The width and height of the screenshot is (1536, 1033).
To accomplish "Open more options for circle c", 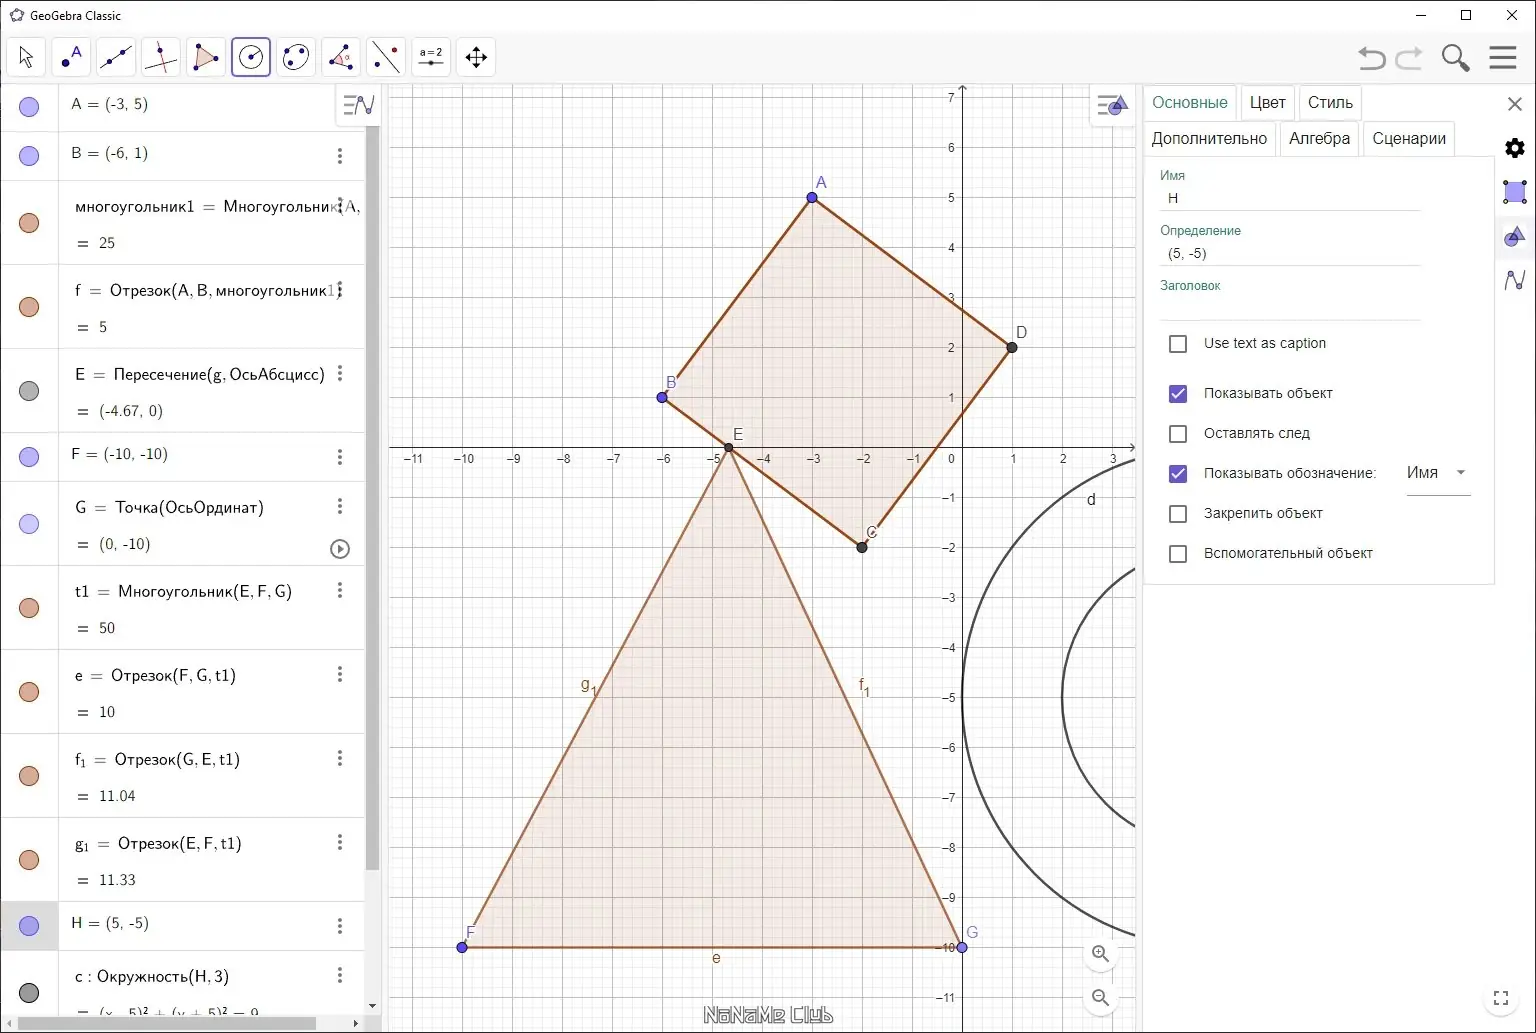I will (x=340, y=974).
